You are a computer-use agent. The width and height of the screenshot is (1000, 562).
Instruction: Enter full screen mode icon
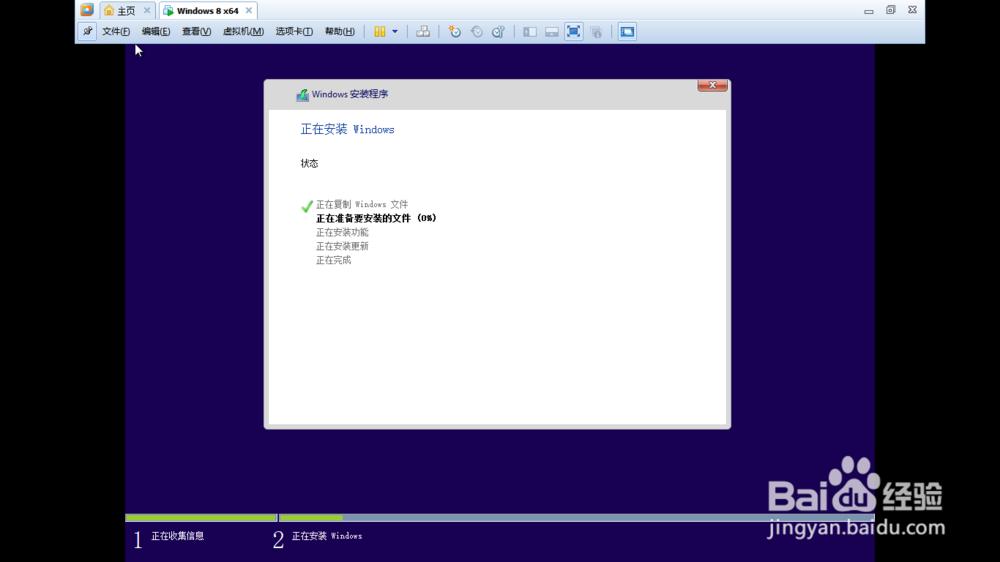tap(573, 31)
